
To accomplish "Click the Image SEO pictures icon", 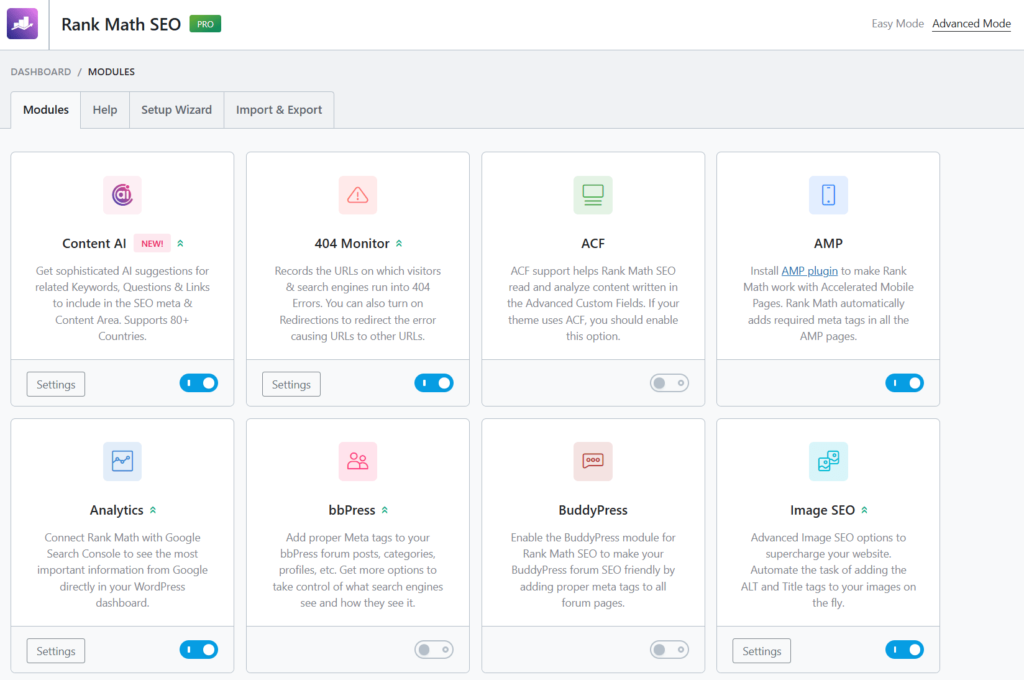I will (x=828, y=461).
